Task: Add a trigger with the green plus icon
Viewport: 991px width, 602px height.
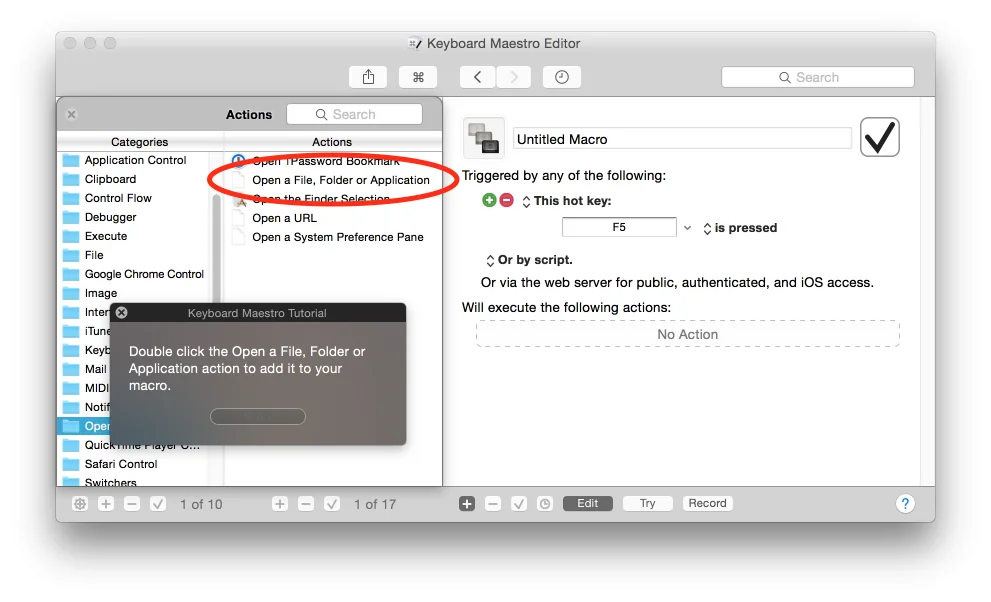Action: point(489,200)
